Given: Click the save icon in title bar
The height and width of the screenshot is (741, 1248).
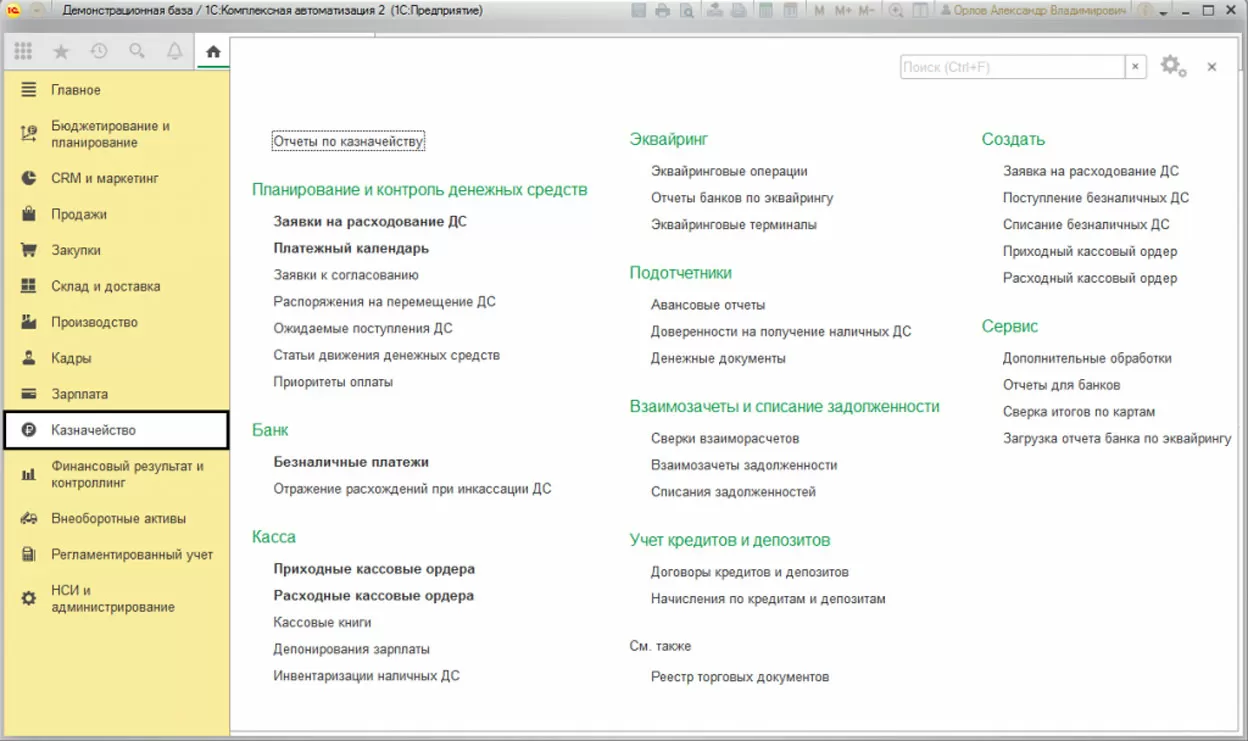Looking at the screenshot, I should click(639, 10).
